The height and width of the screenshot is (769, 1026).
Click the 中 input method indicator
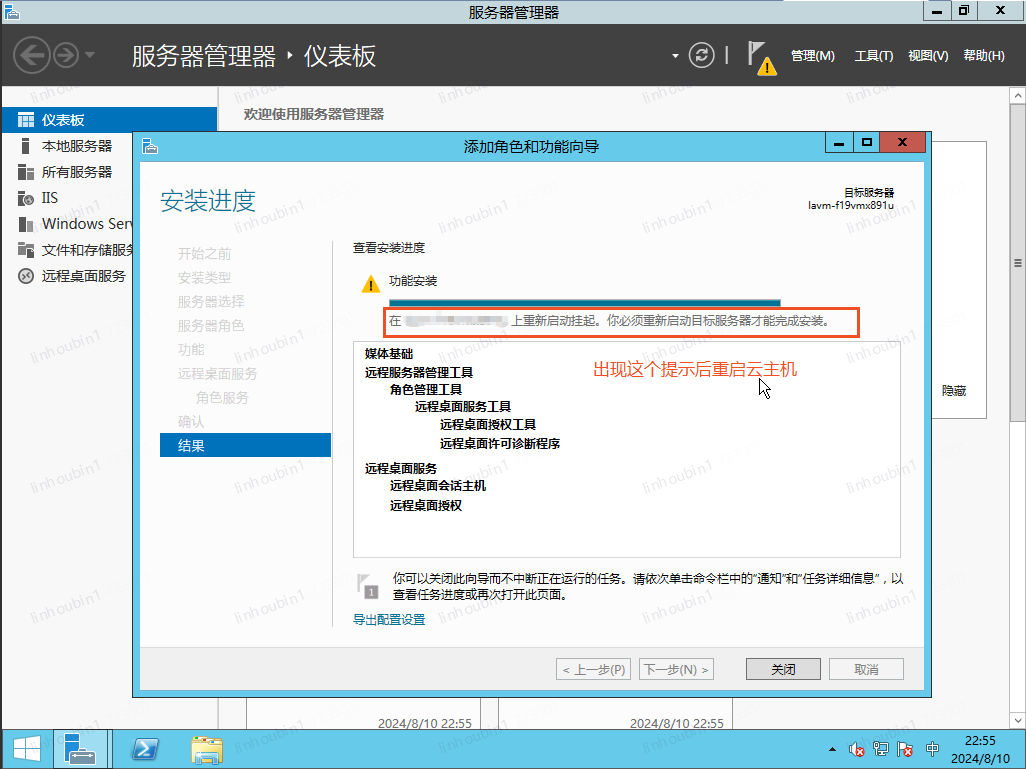[x=932, y=749]
